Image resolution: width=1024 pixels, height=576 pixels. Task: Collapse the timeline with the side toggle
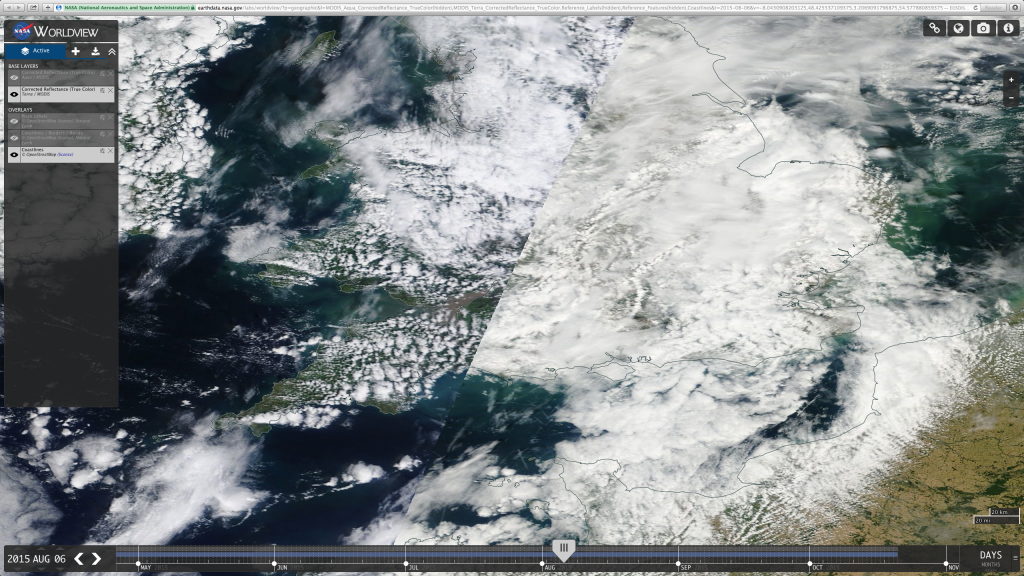[x=1016, y=558]
